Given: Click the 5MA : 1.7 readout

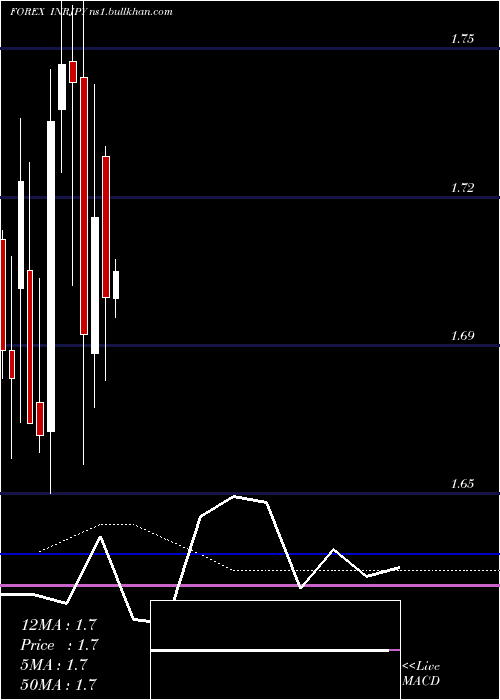Looking at the screenshot, I should pos(54,665).
